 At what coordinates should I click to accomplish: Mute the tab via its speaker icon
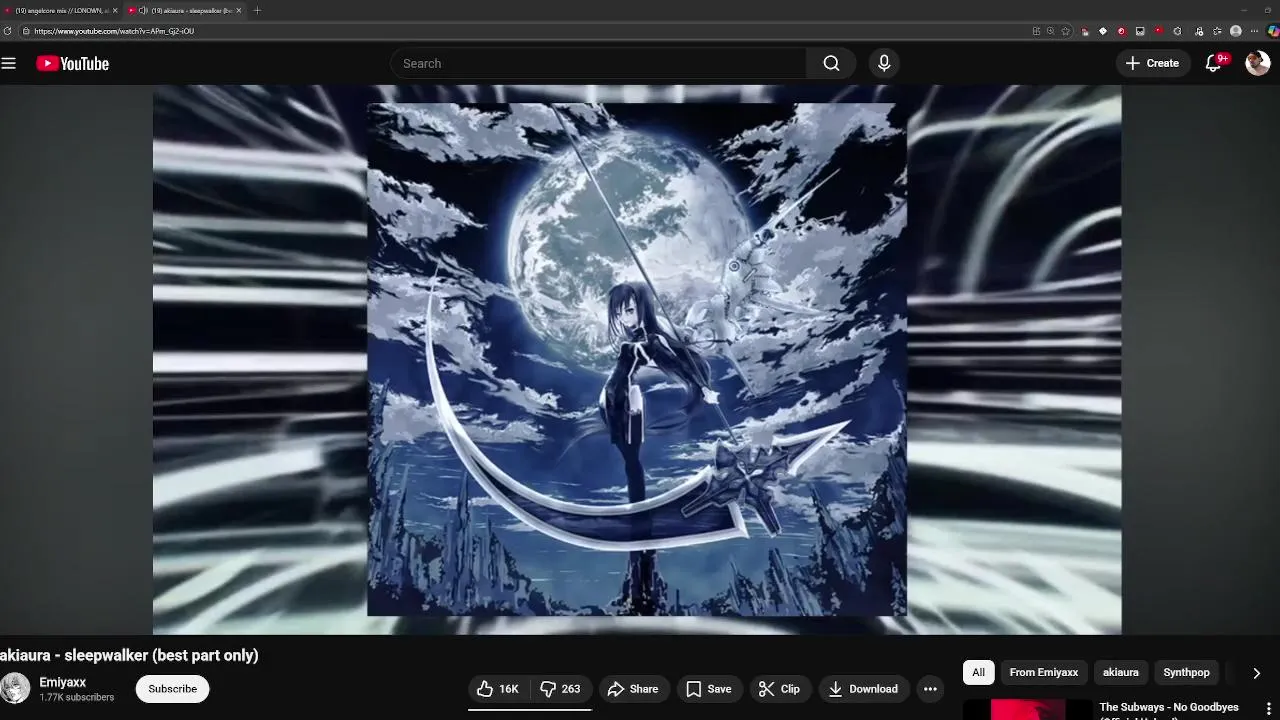[144, 10]
